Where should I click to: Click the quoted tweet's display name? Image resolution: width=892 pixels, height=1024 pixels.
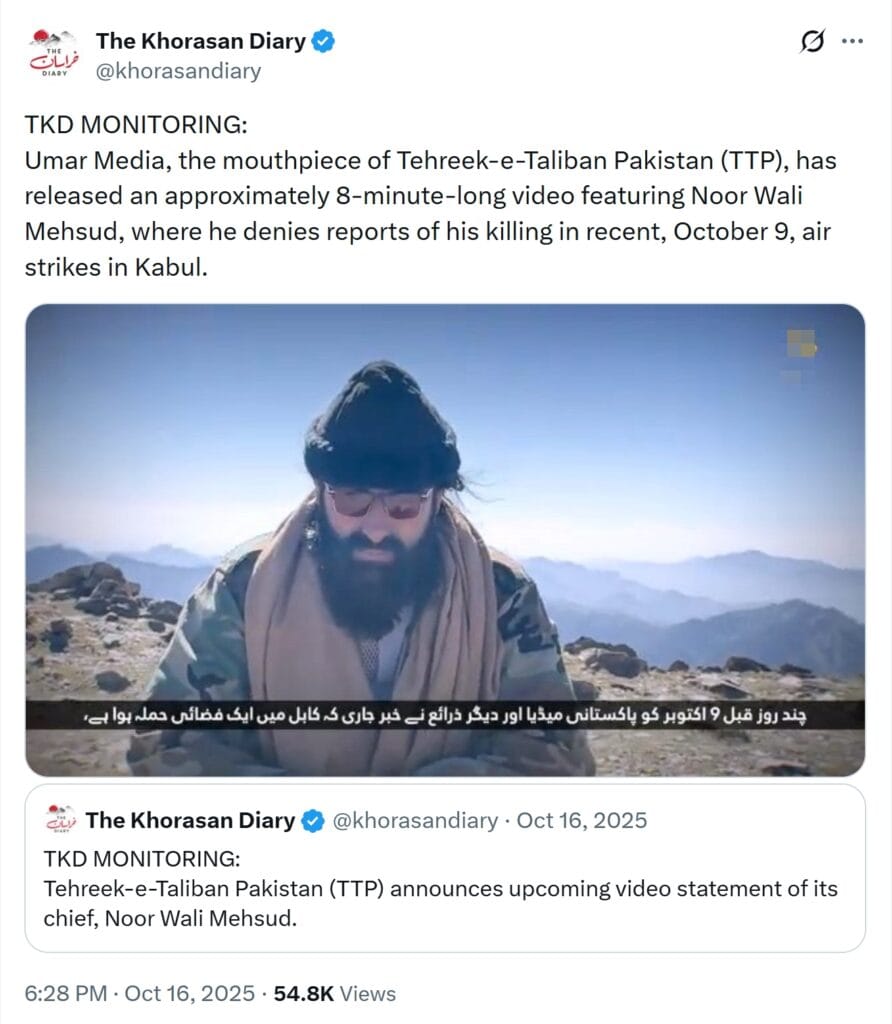[188, 820]
